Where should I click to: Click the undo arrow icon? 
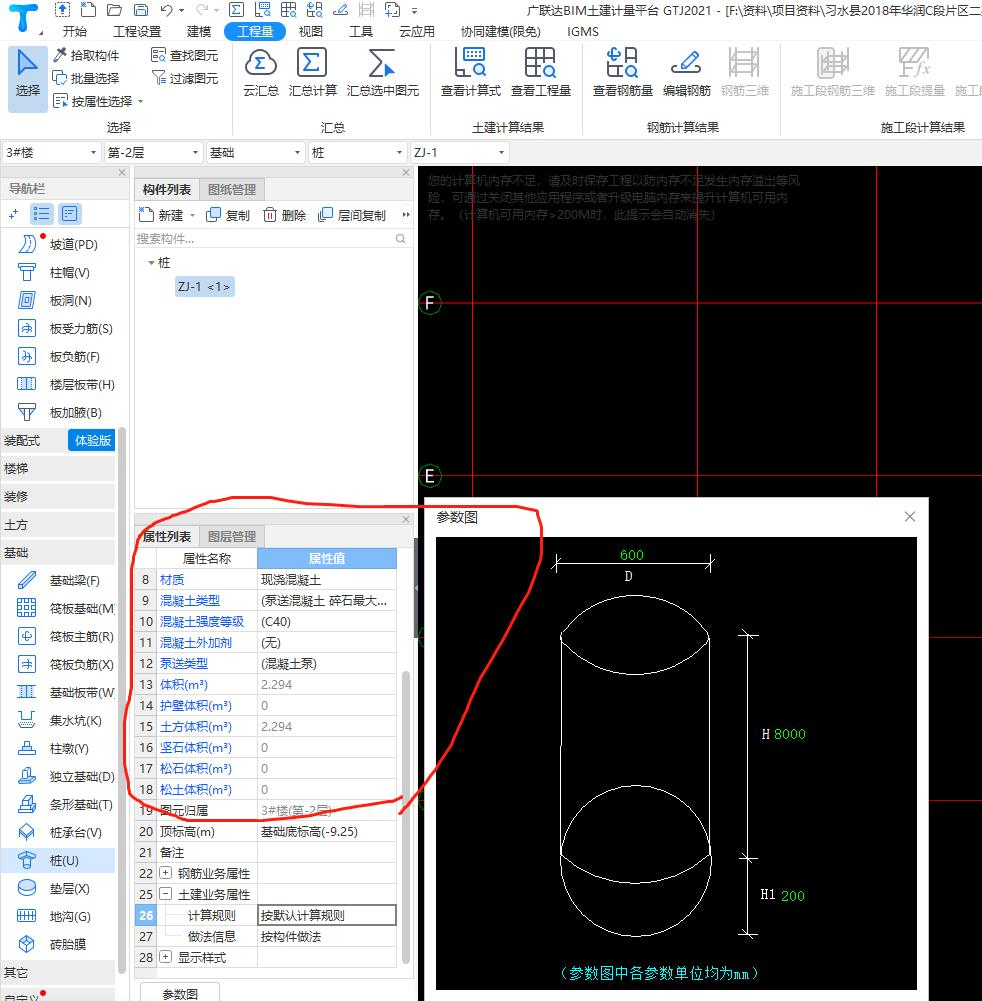coord(167,10)
